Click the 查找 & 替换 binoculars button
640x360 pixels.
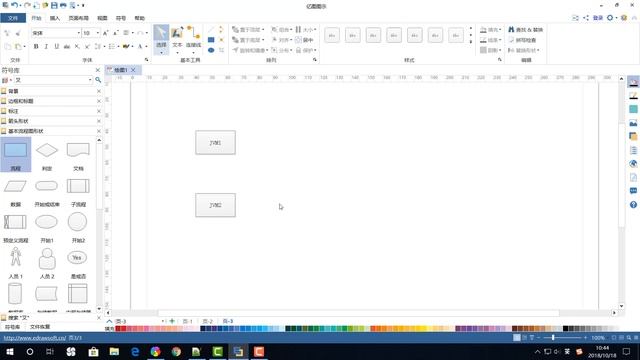[x=525, y=30]
